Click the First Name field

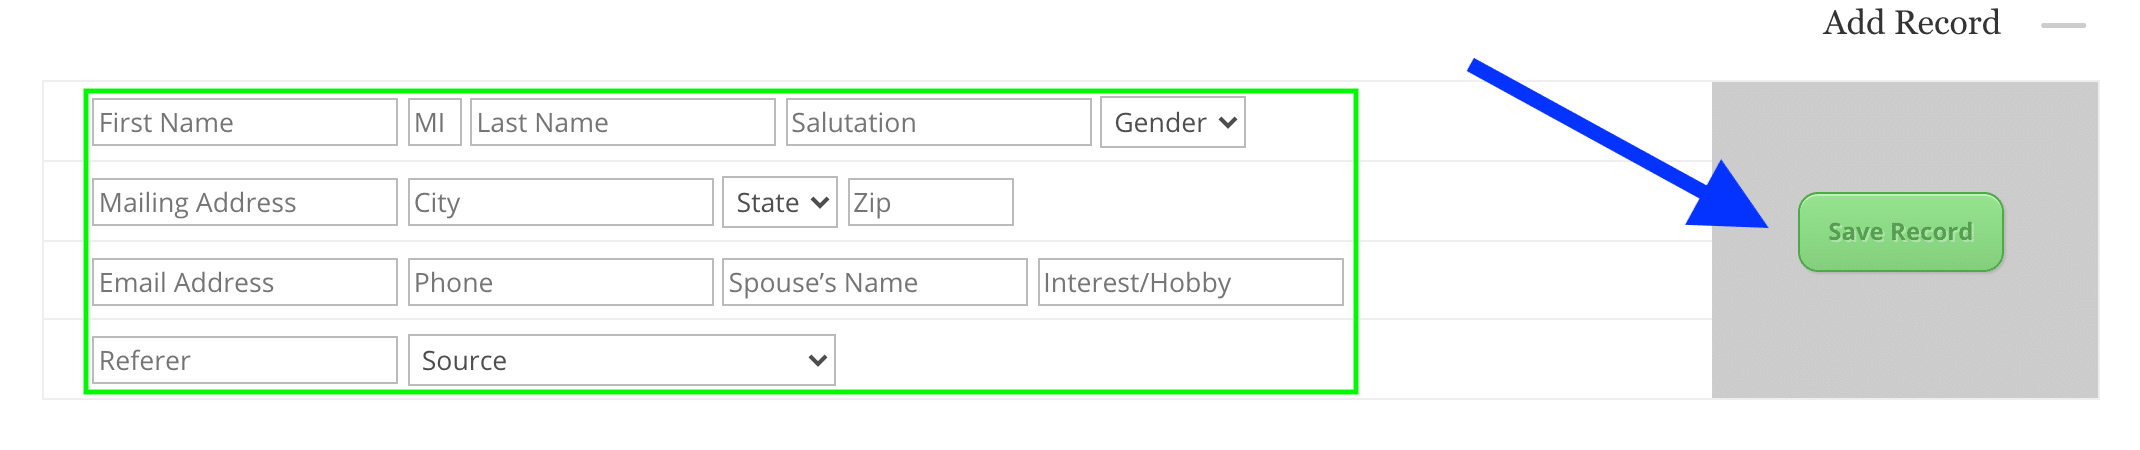244,122
